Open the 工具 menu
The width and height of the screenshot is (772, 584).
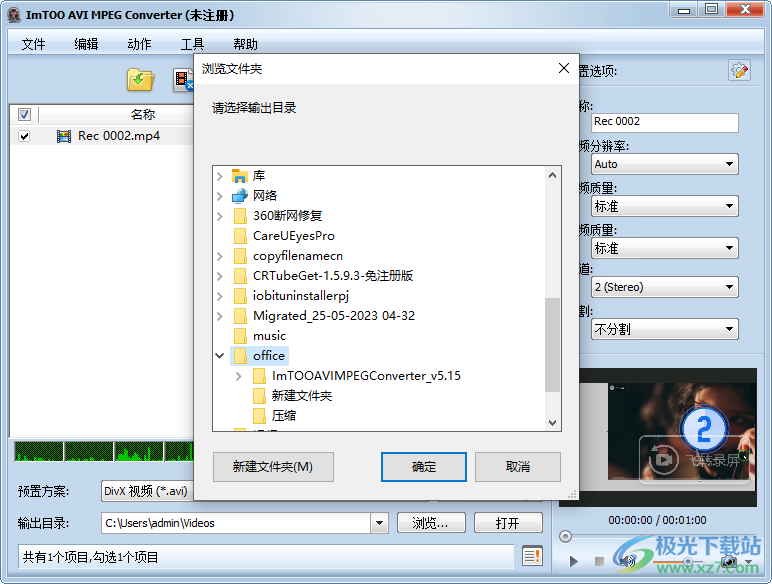click(192, 44)
